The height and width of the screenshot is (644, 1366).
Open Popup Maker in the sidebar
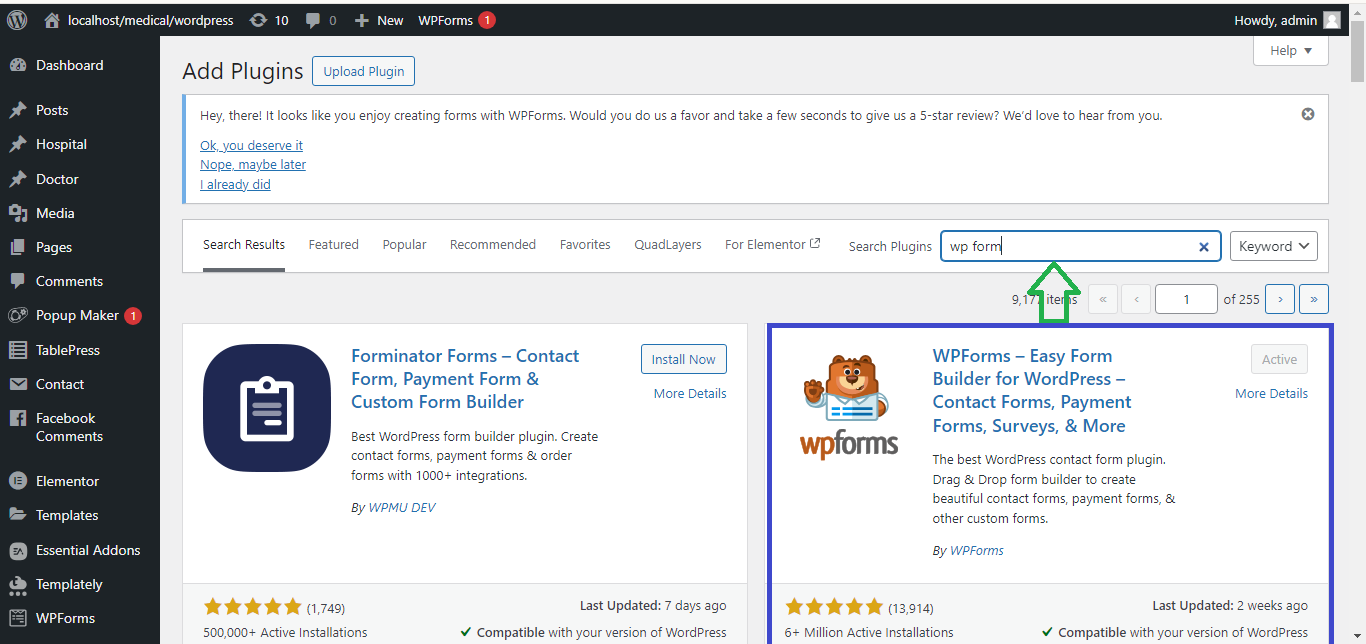tap(76, 316)
